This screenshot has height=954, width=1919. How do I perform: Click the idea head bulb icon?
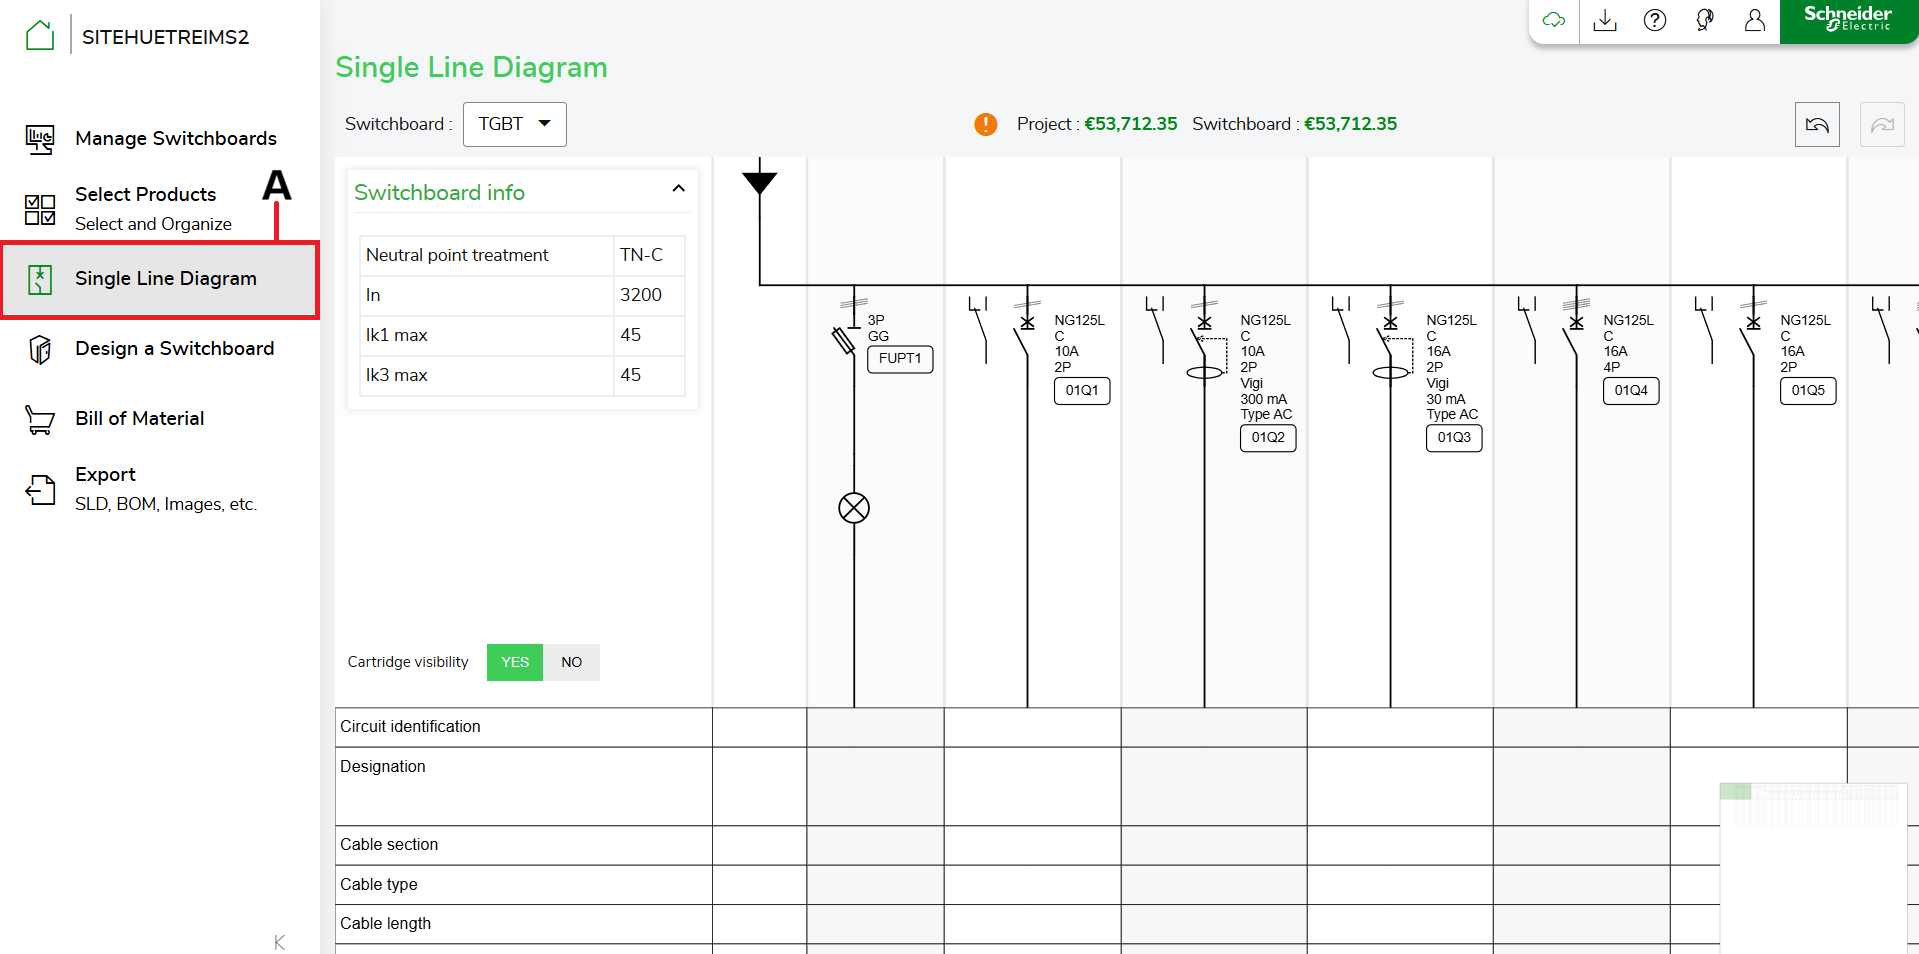pos(1705,20)
